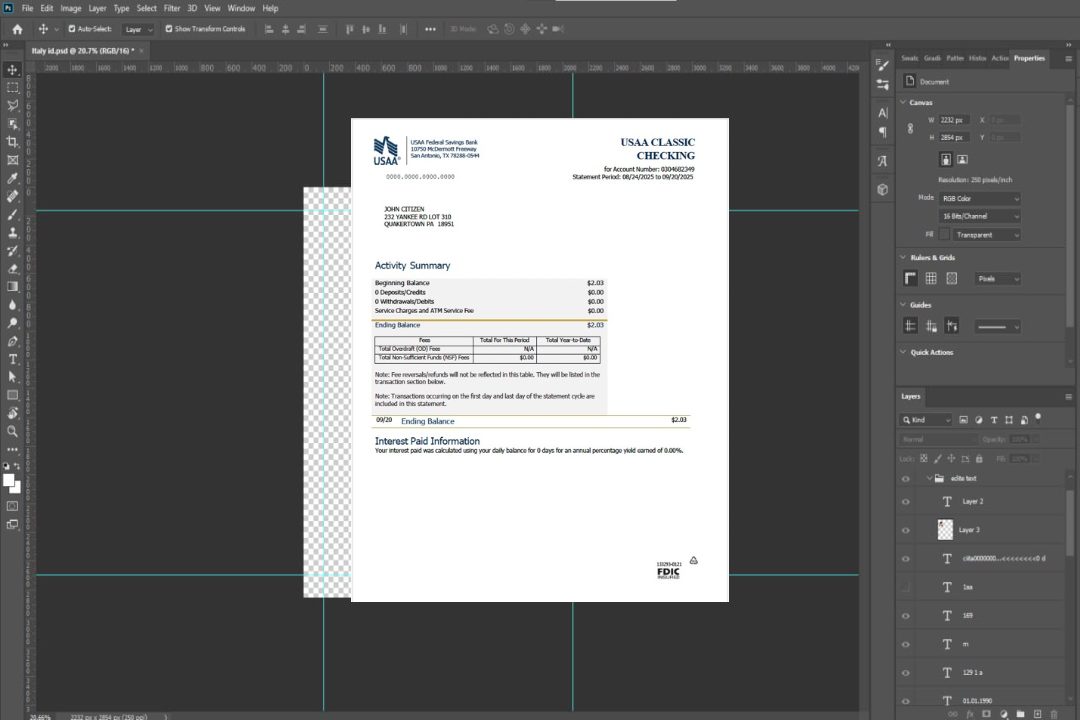Click the create new layer icon

pyautogui.click(x=1037, y=714)
